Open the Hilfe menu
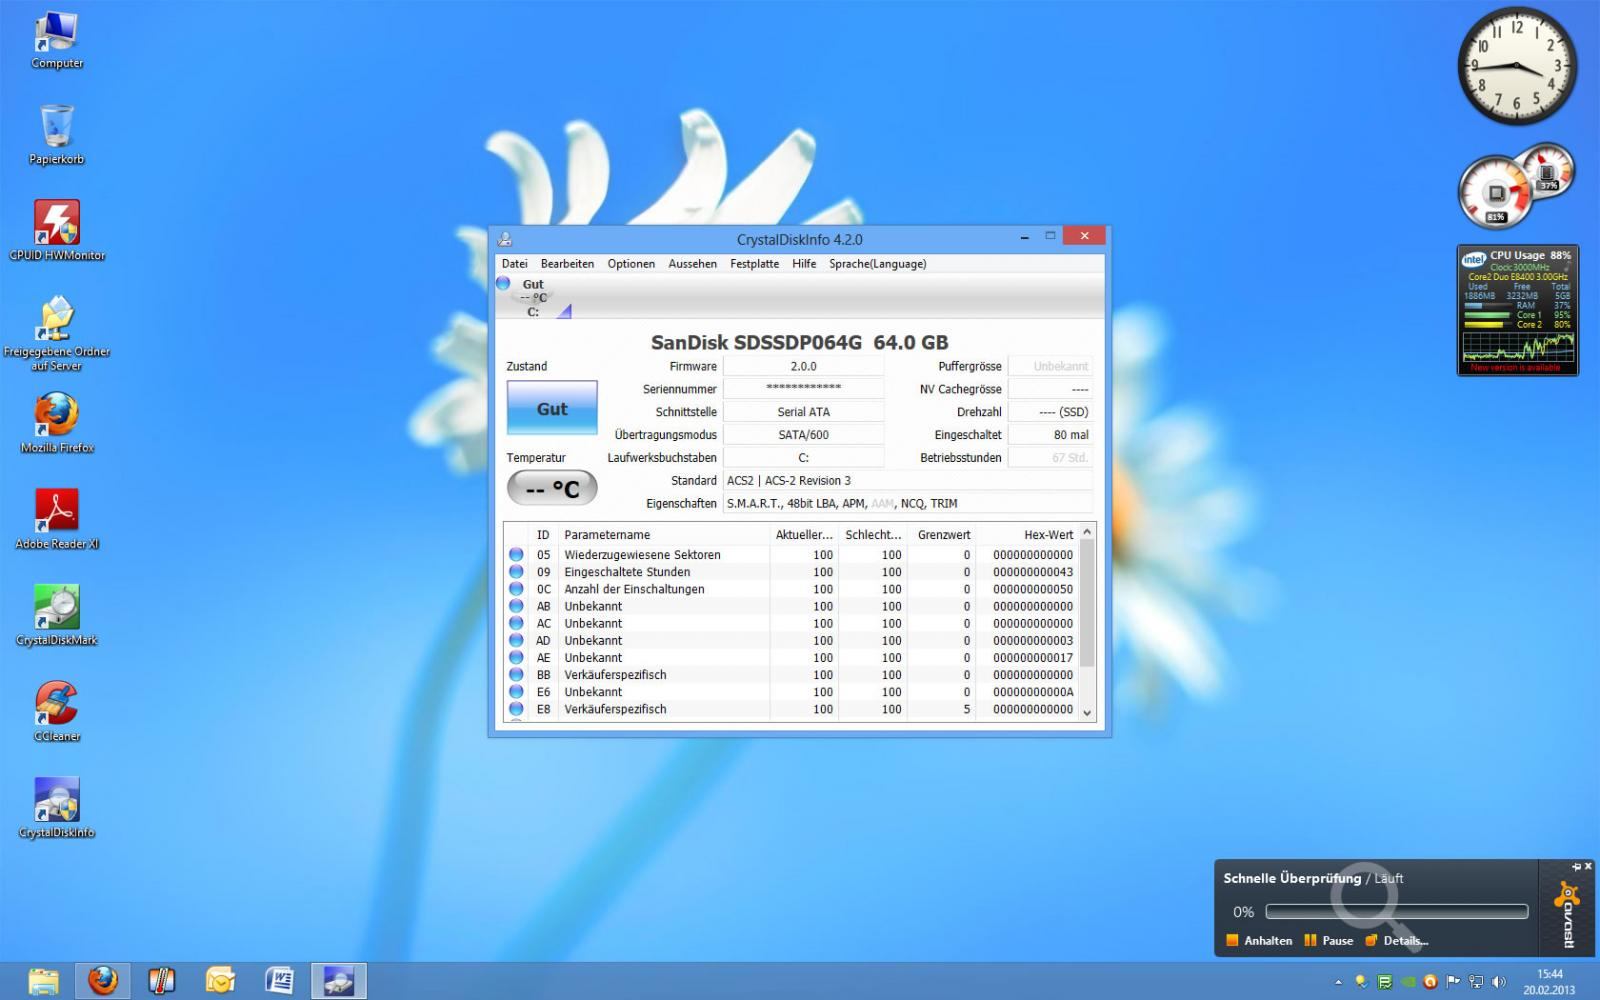The width and height of the screenshot is (1600, 1000). click(804, 264)
